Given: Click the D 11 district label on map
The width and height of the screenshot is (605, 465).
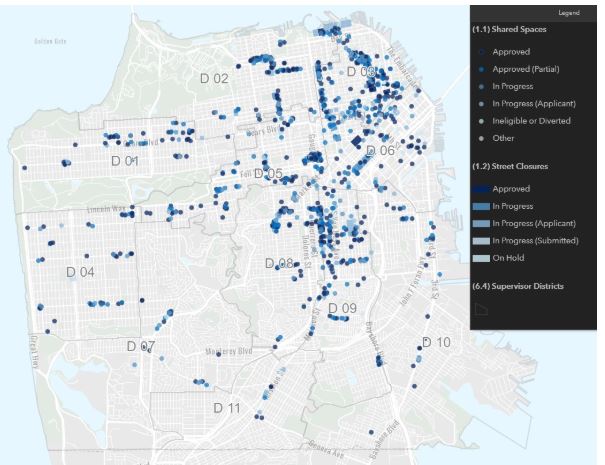Looking at the screenshot, I should coord(227,408).
